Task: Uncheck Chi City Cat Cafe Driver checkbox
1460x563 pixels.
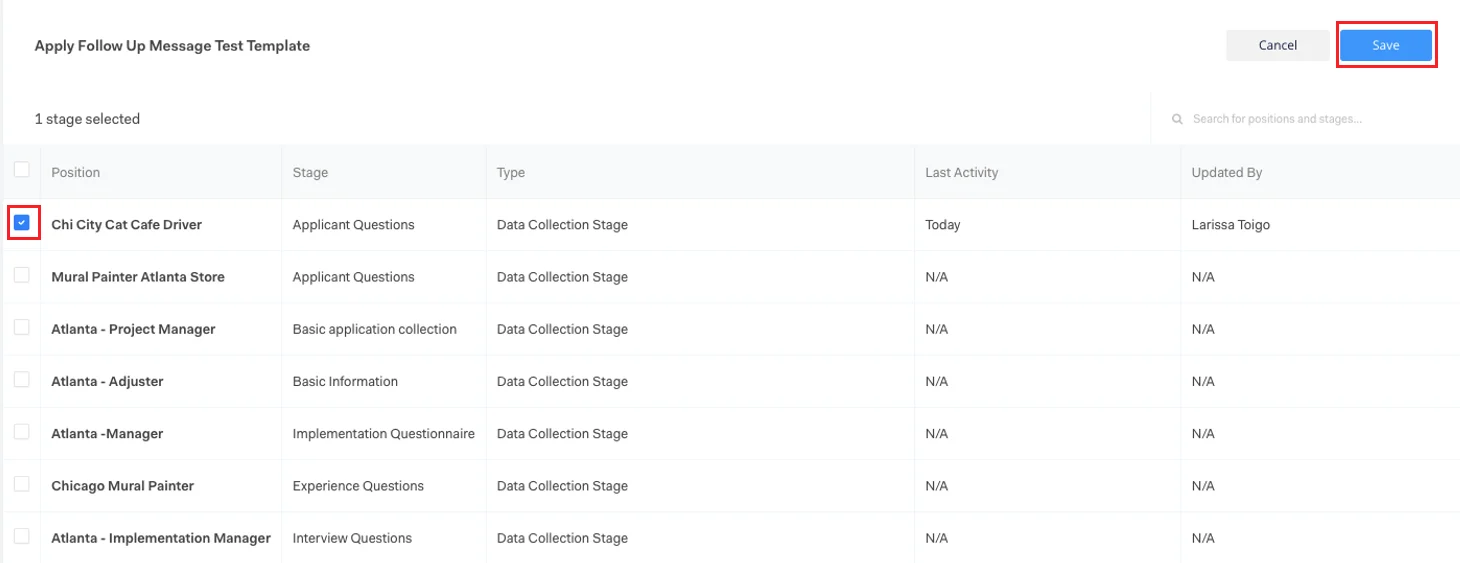Action: tap(21, 223)
